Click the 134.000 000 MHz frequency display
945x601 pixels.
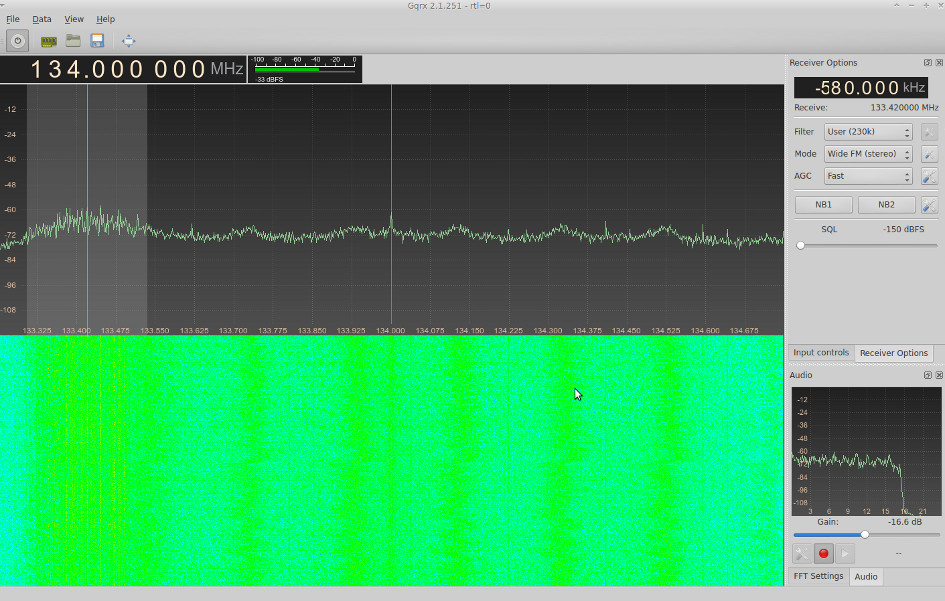pos(122,69)
